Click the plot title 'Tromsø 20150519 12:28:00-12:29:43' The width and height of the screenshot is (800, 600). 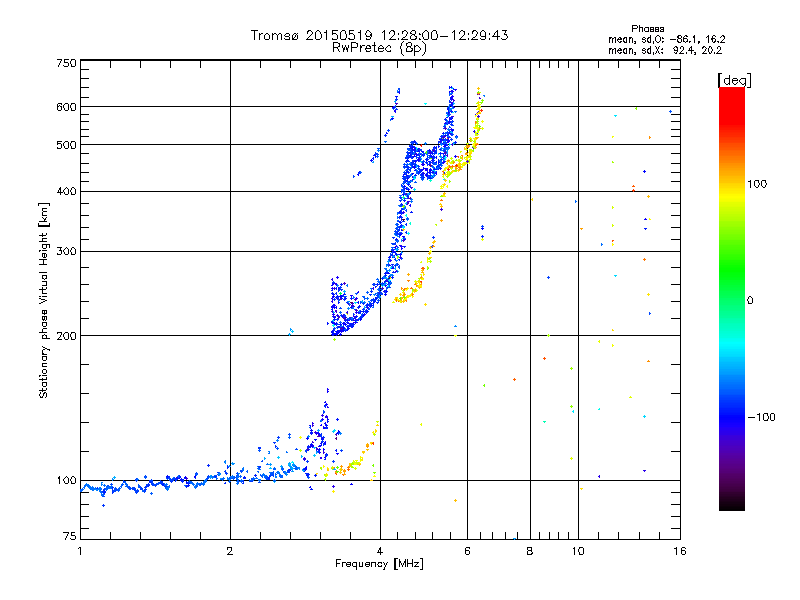coord(379,35)
